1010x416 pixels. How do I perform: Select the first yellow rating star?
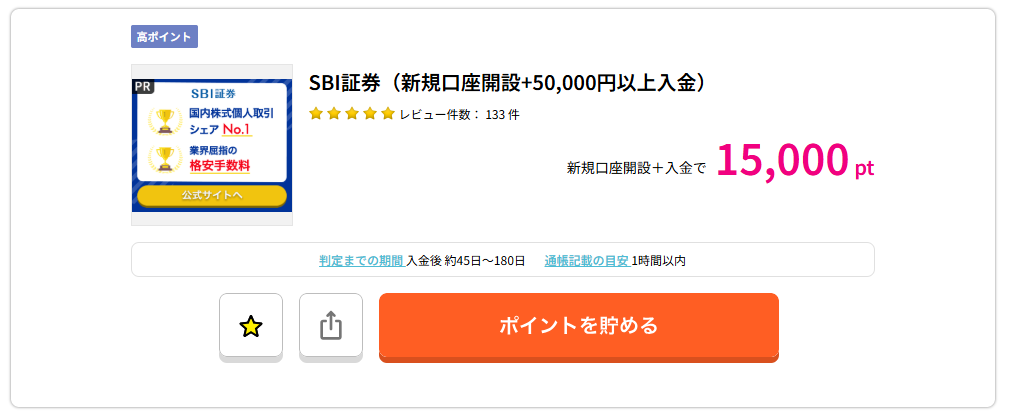coord(316,115)
